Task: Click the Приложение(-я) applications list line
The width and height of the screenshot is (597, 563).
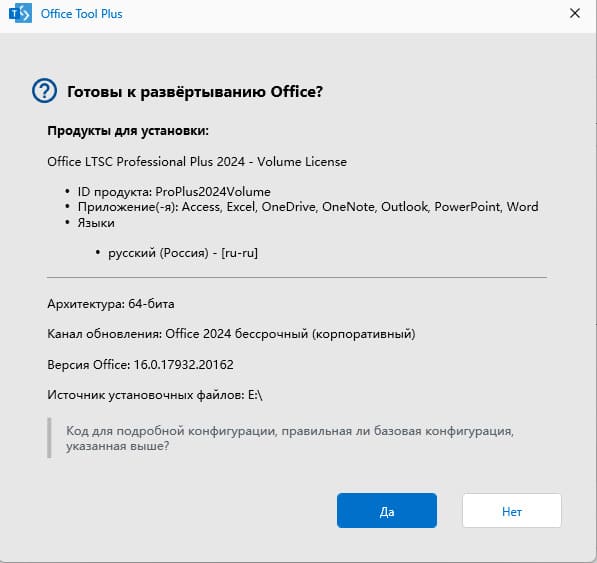Action: (308, 207)
